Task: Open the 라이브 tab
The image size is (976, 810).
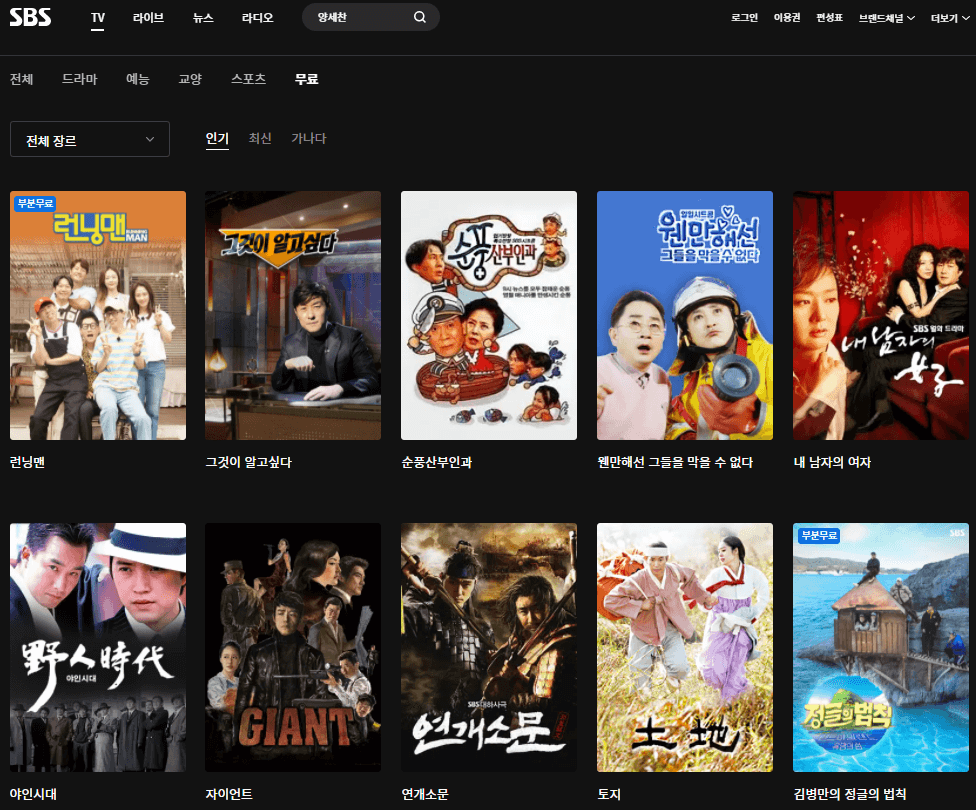Action: pos(148,17)
